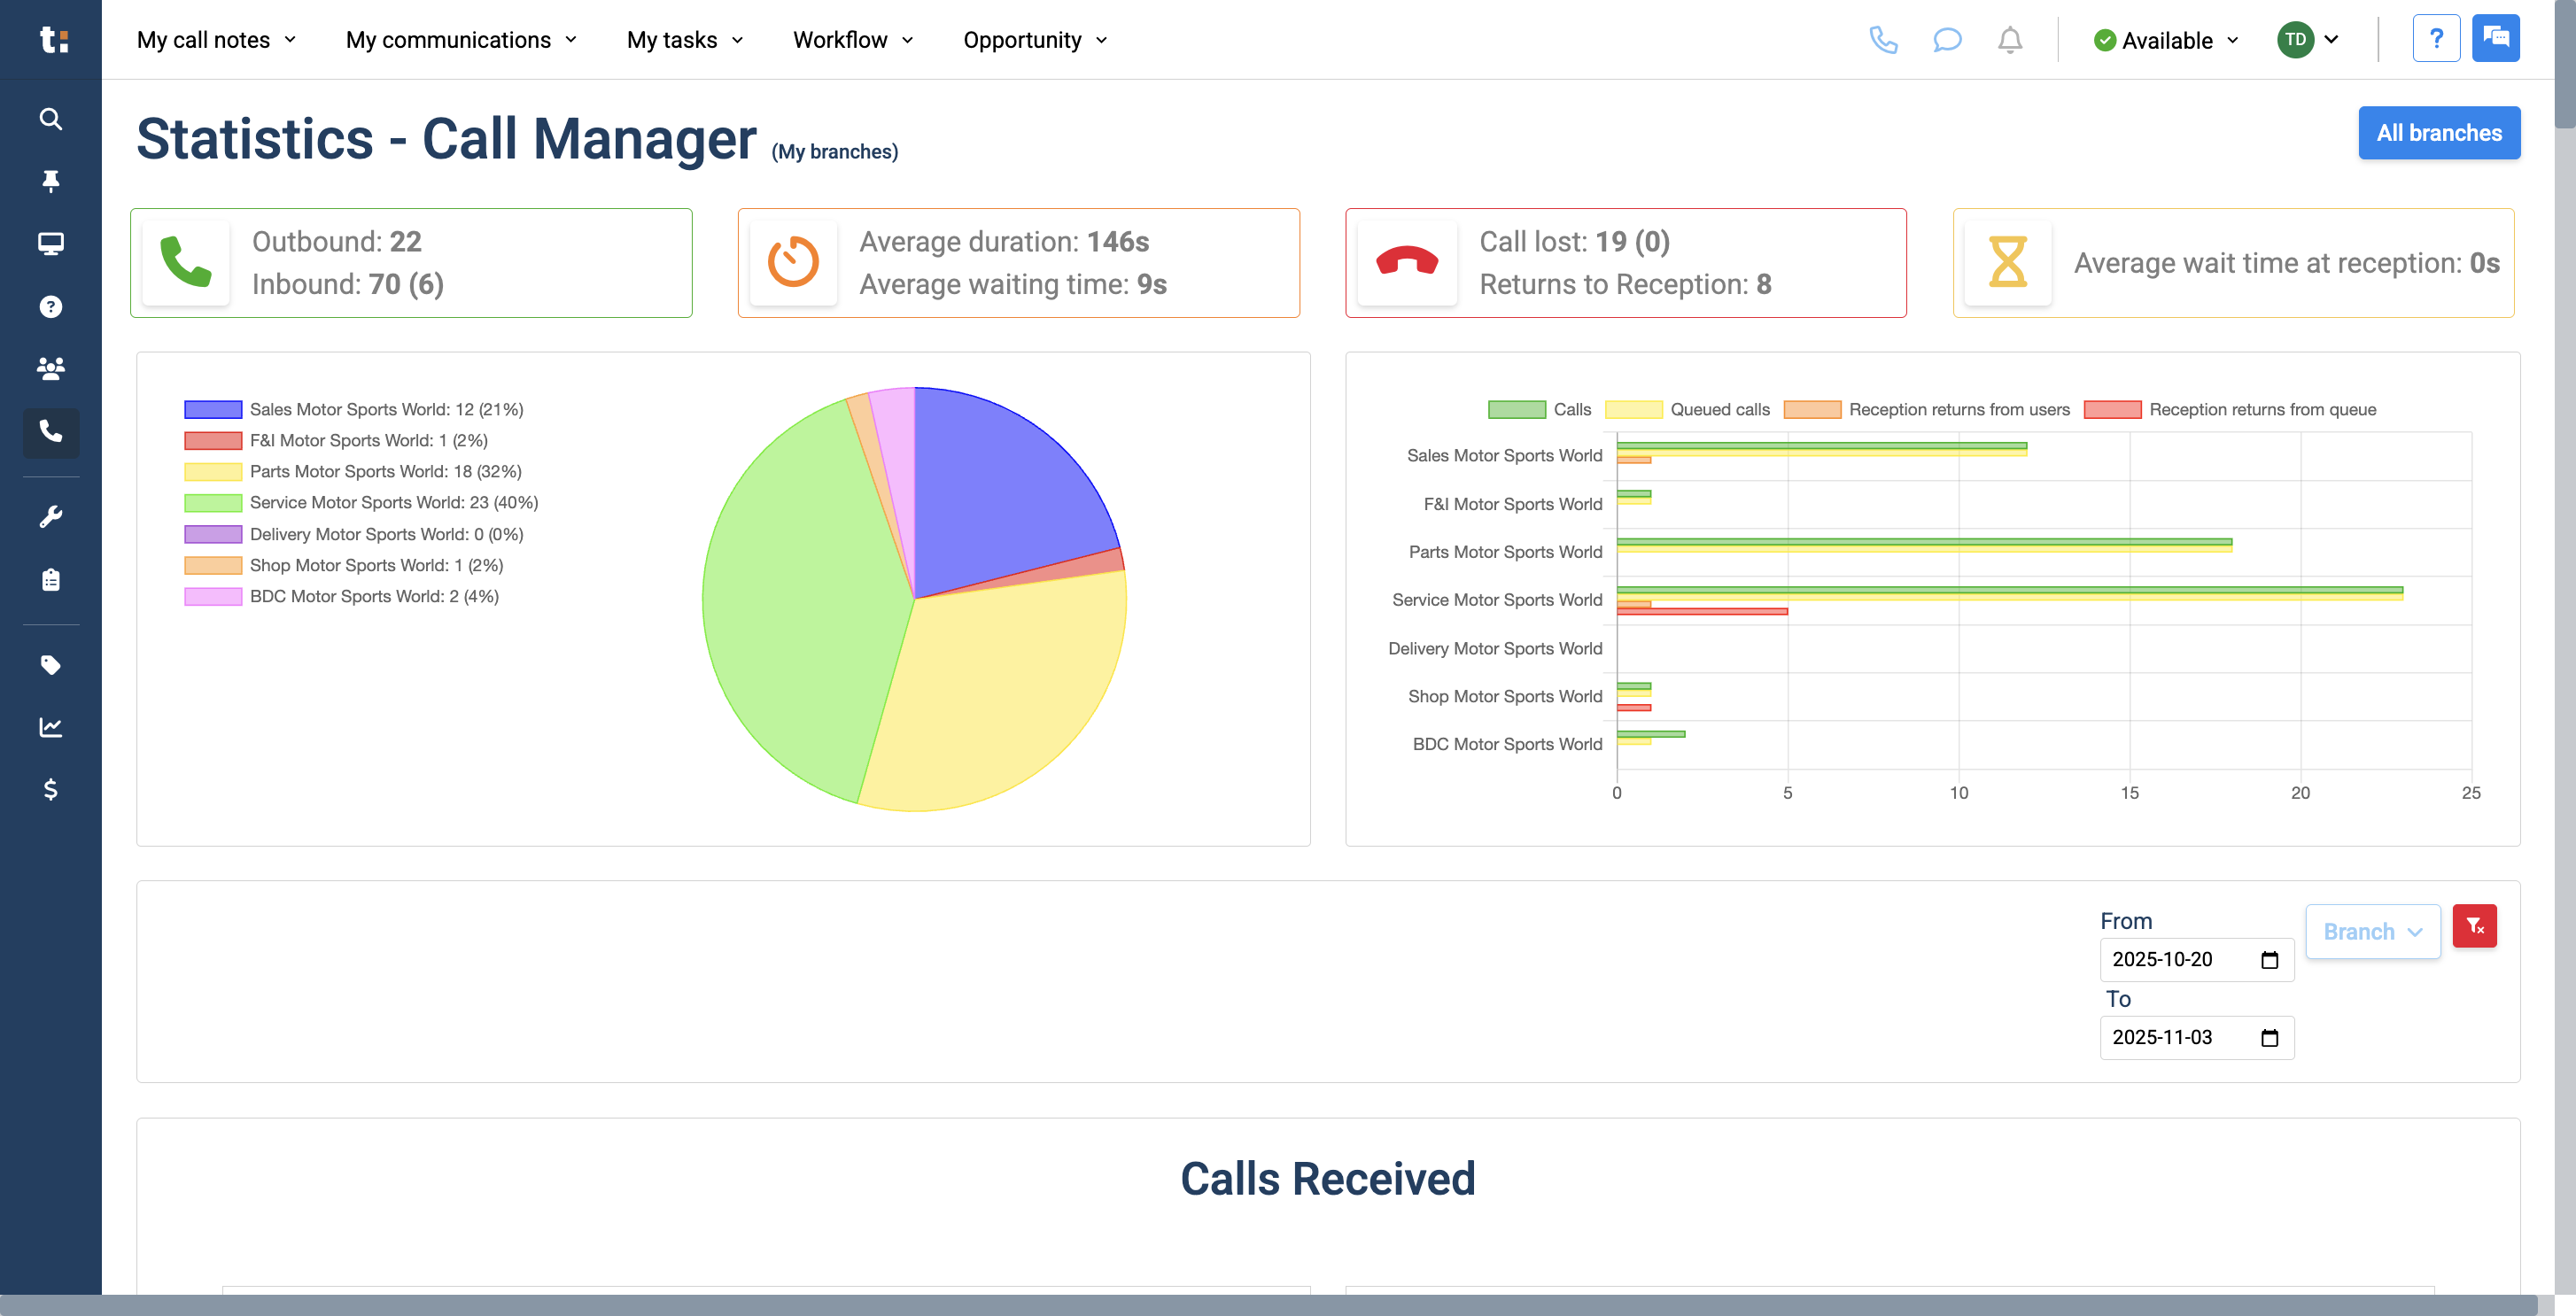Viewport: 2576px width, 1316px height.
Task: Click the dollar billing icon in sidebar
Action: coord(50,790)
